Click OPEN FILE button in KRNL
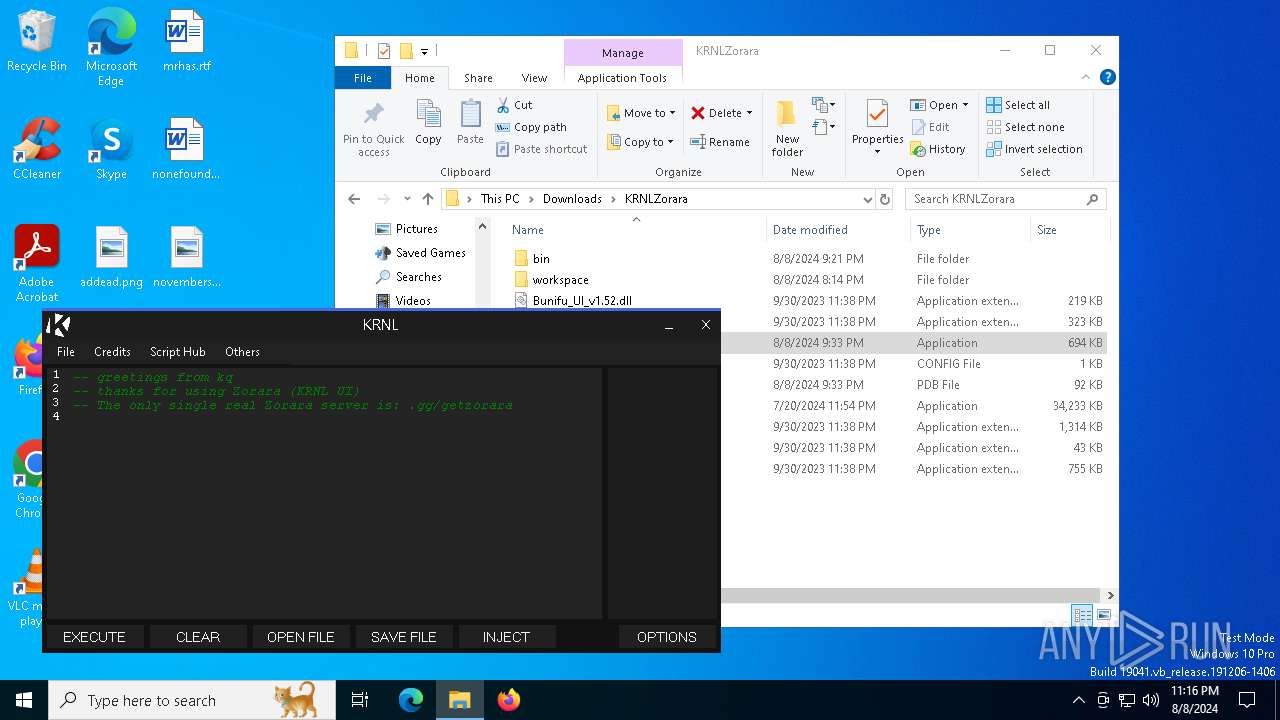The width and height of the screenshot is (1280, 720). [301, 637]
